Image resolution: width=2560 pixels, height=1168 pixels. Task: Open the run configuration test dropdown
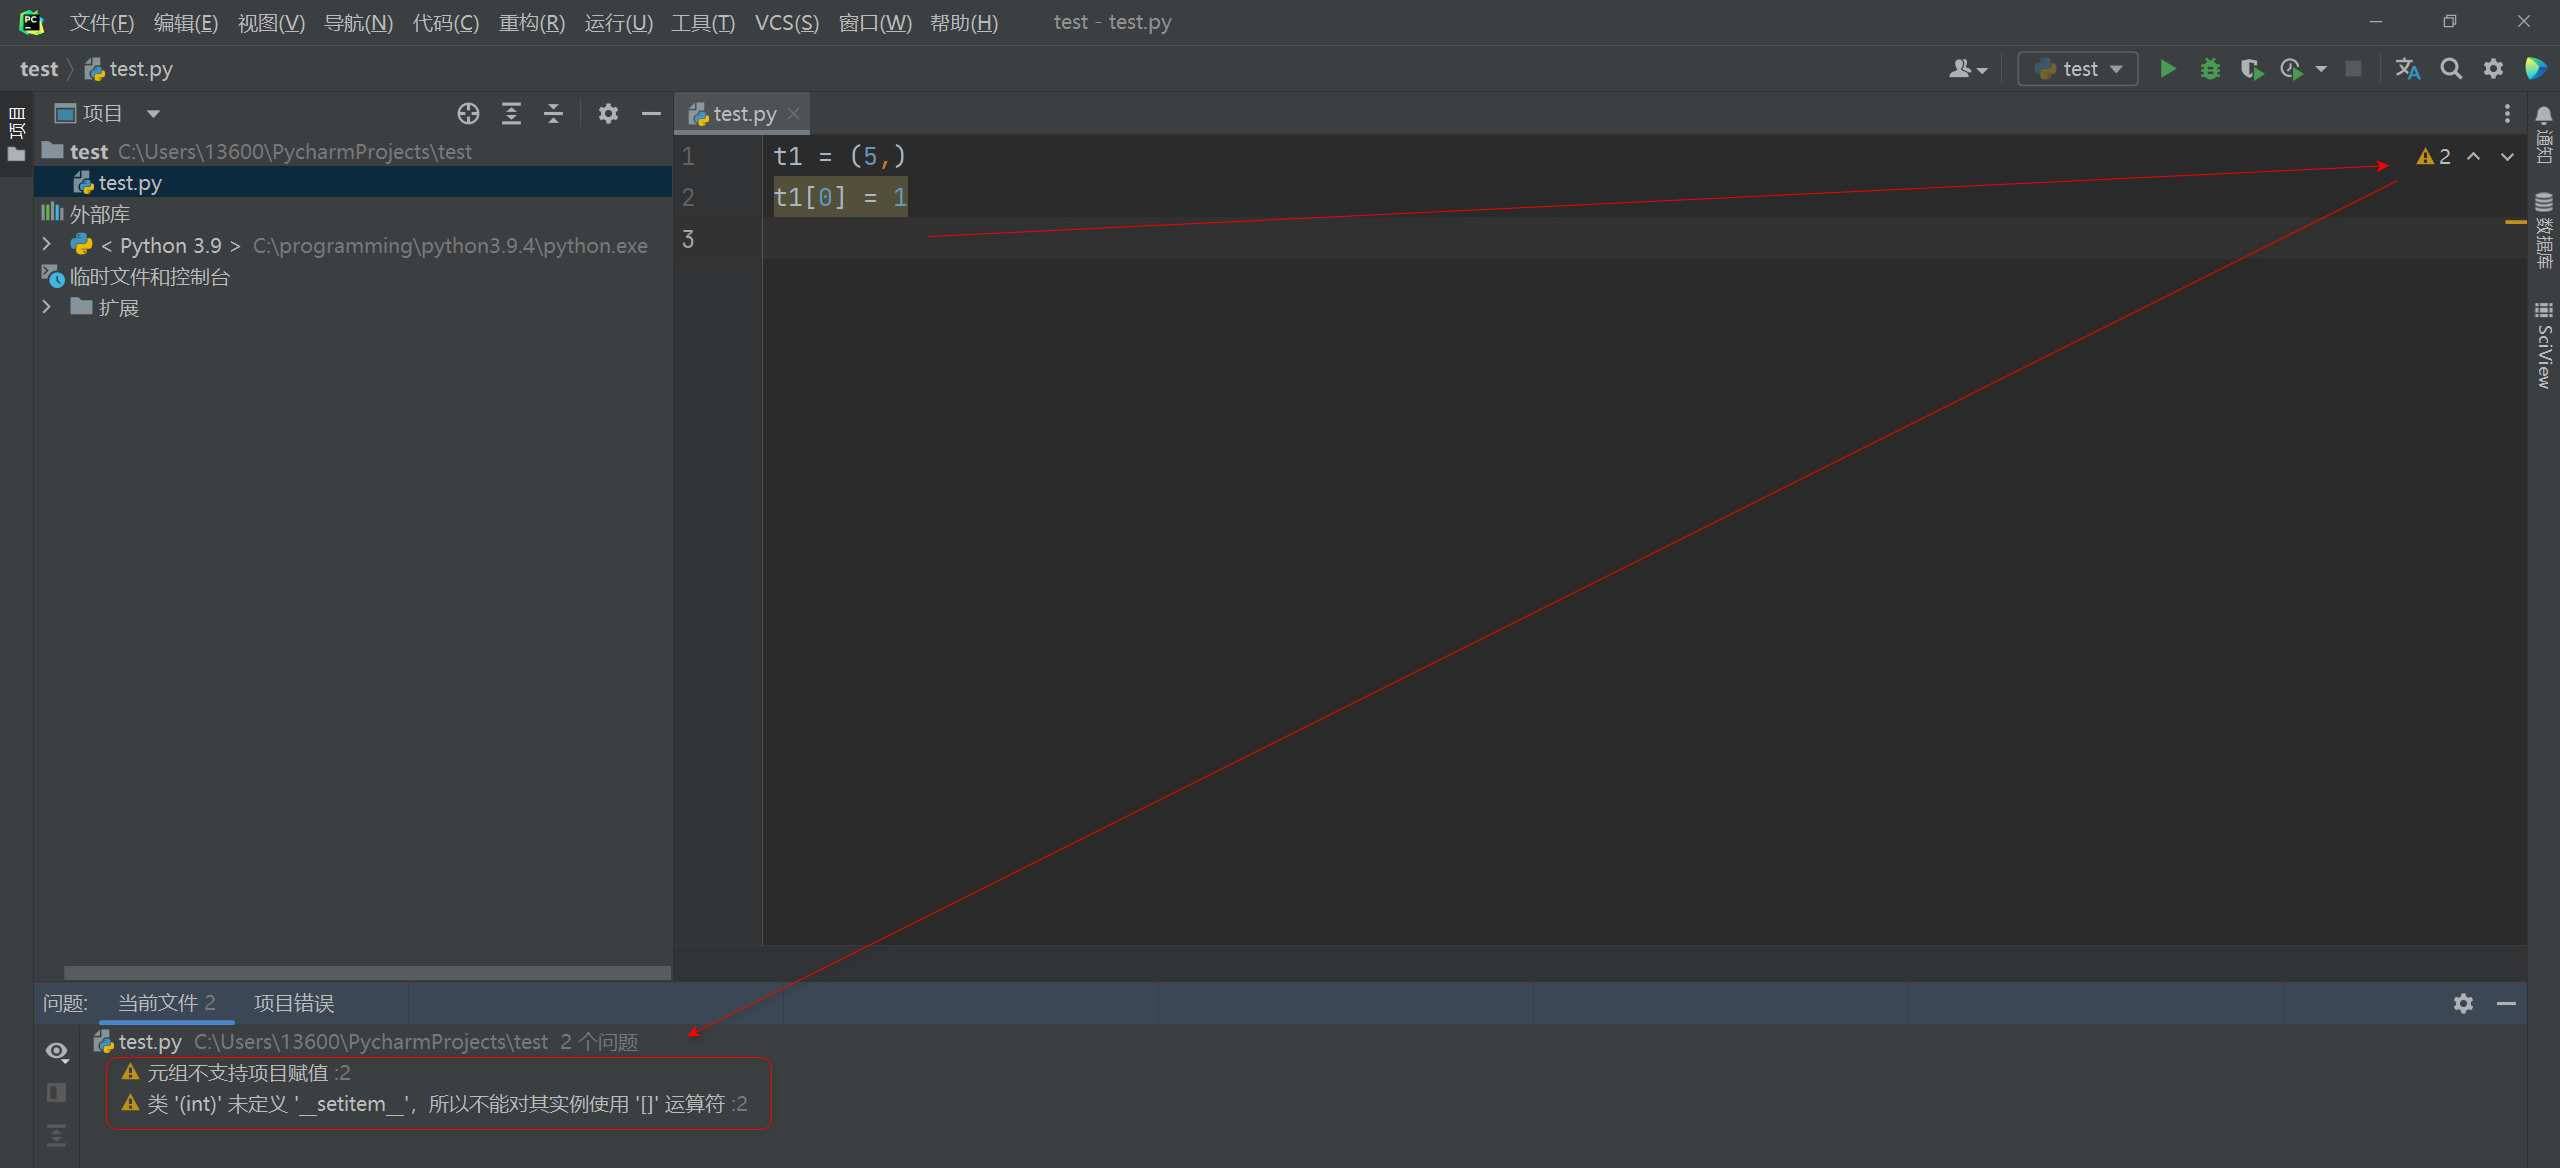click(x=2078, y=69)
